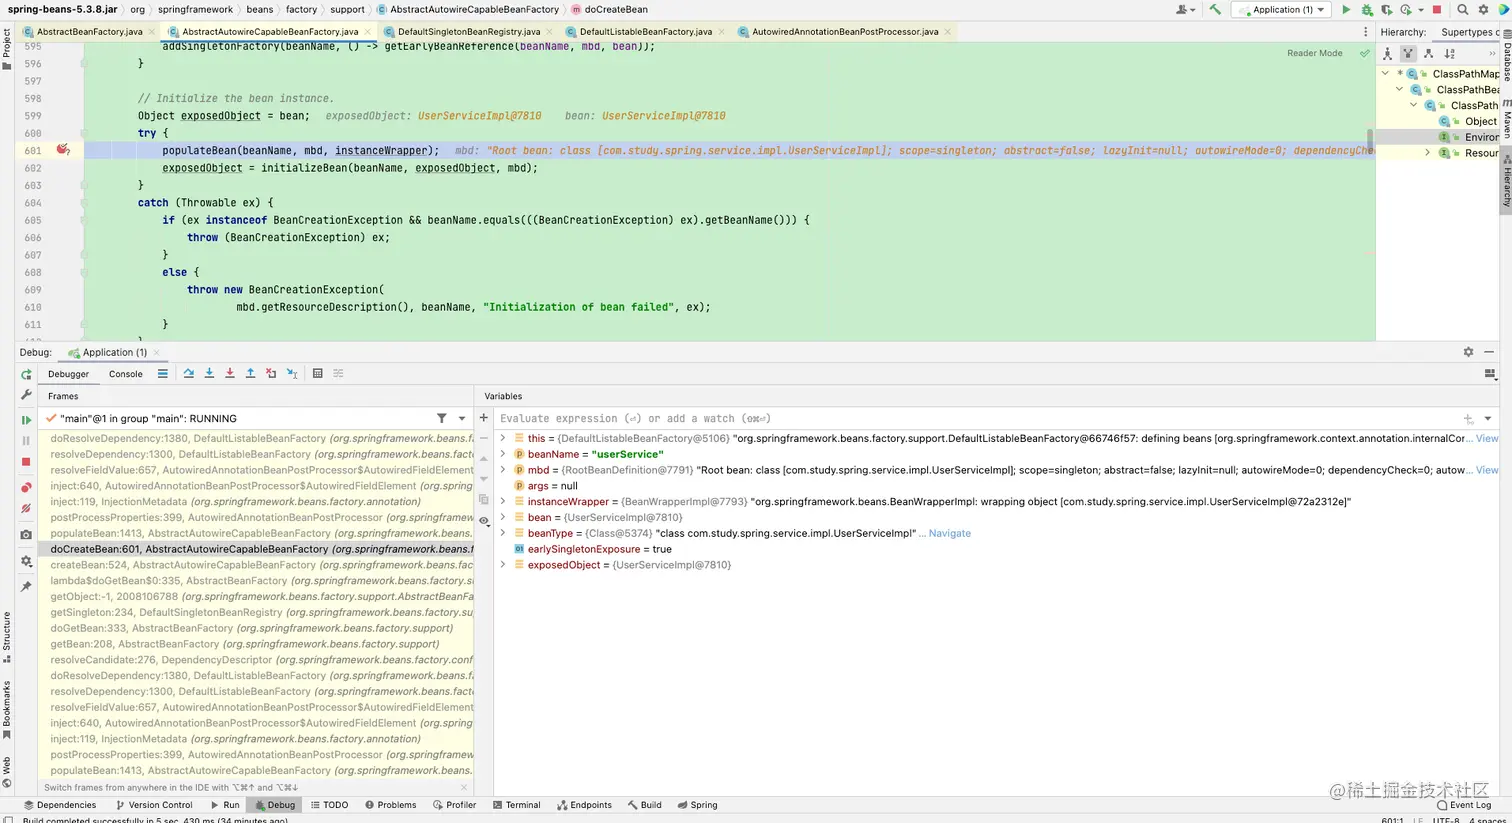Select the getSingleton:234 stack frame

[x=256, y=612]
